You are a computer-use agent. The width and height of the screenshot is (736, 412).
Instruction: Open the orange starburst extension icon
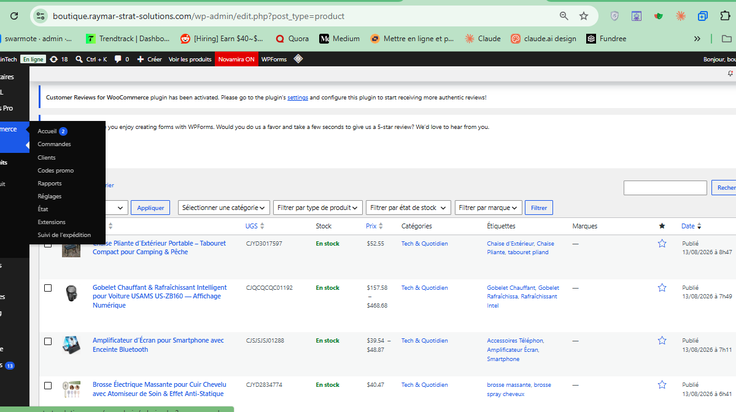[x=681, y=16]
